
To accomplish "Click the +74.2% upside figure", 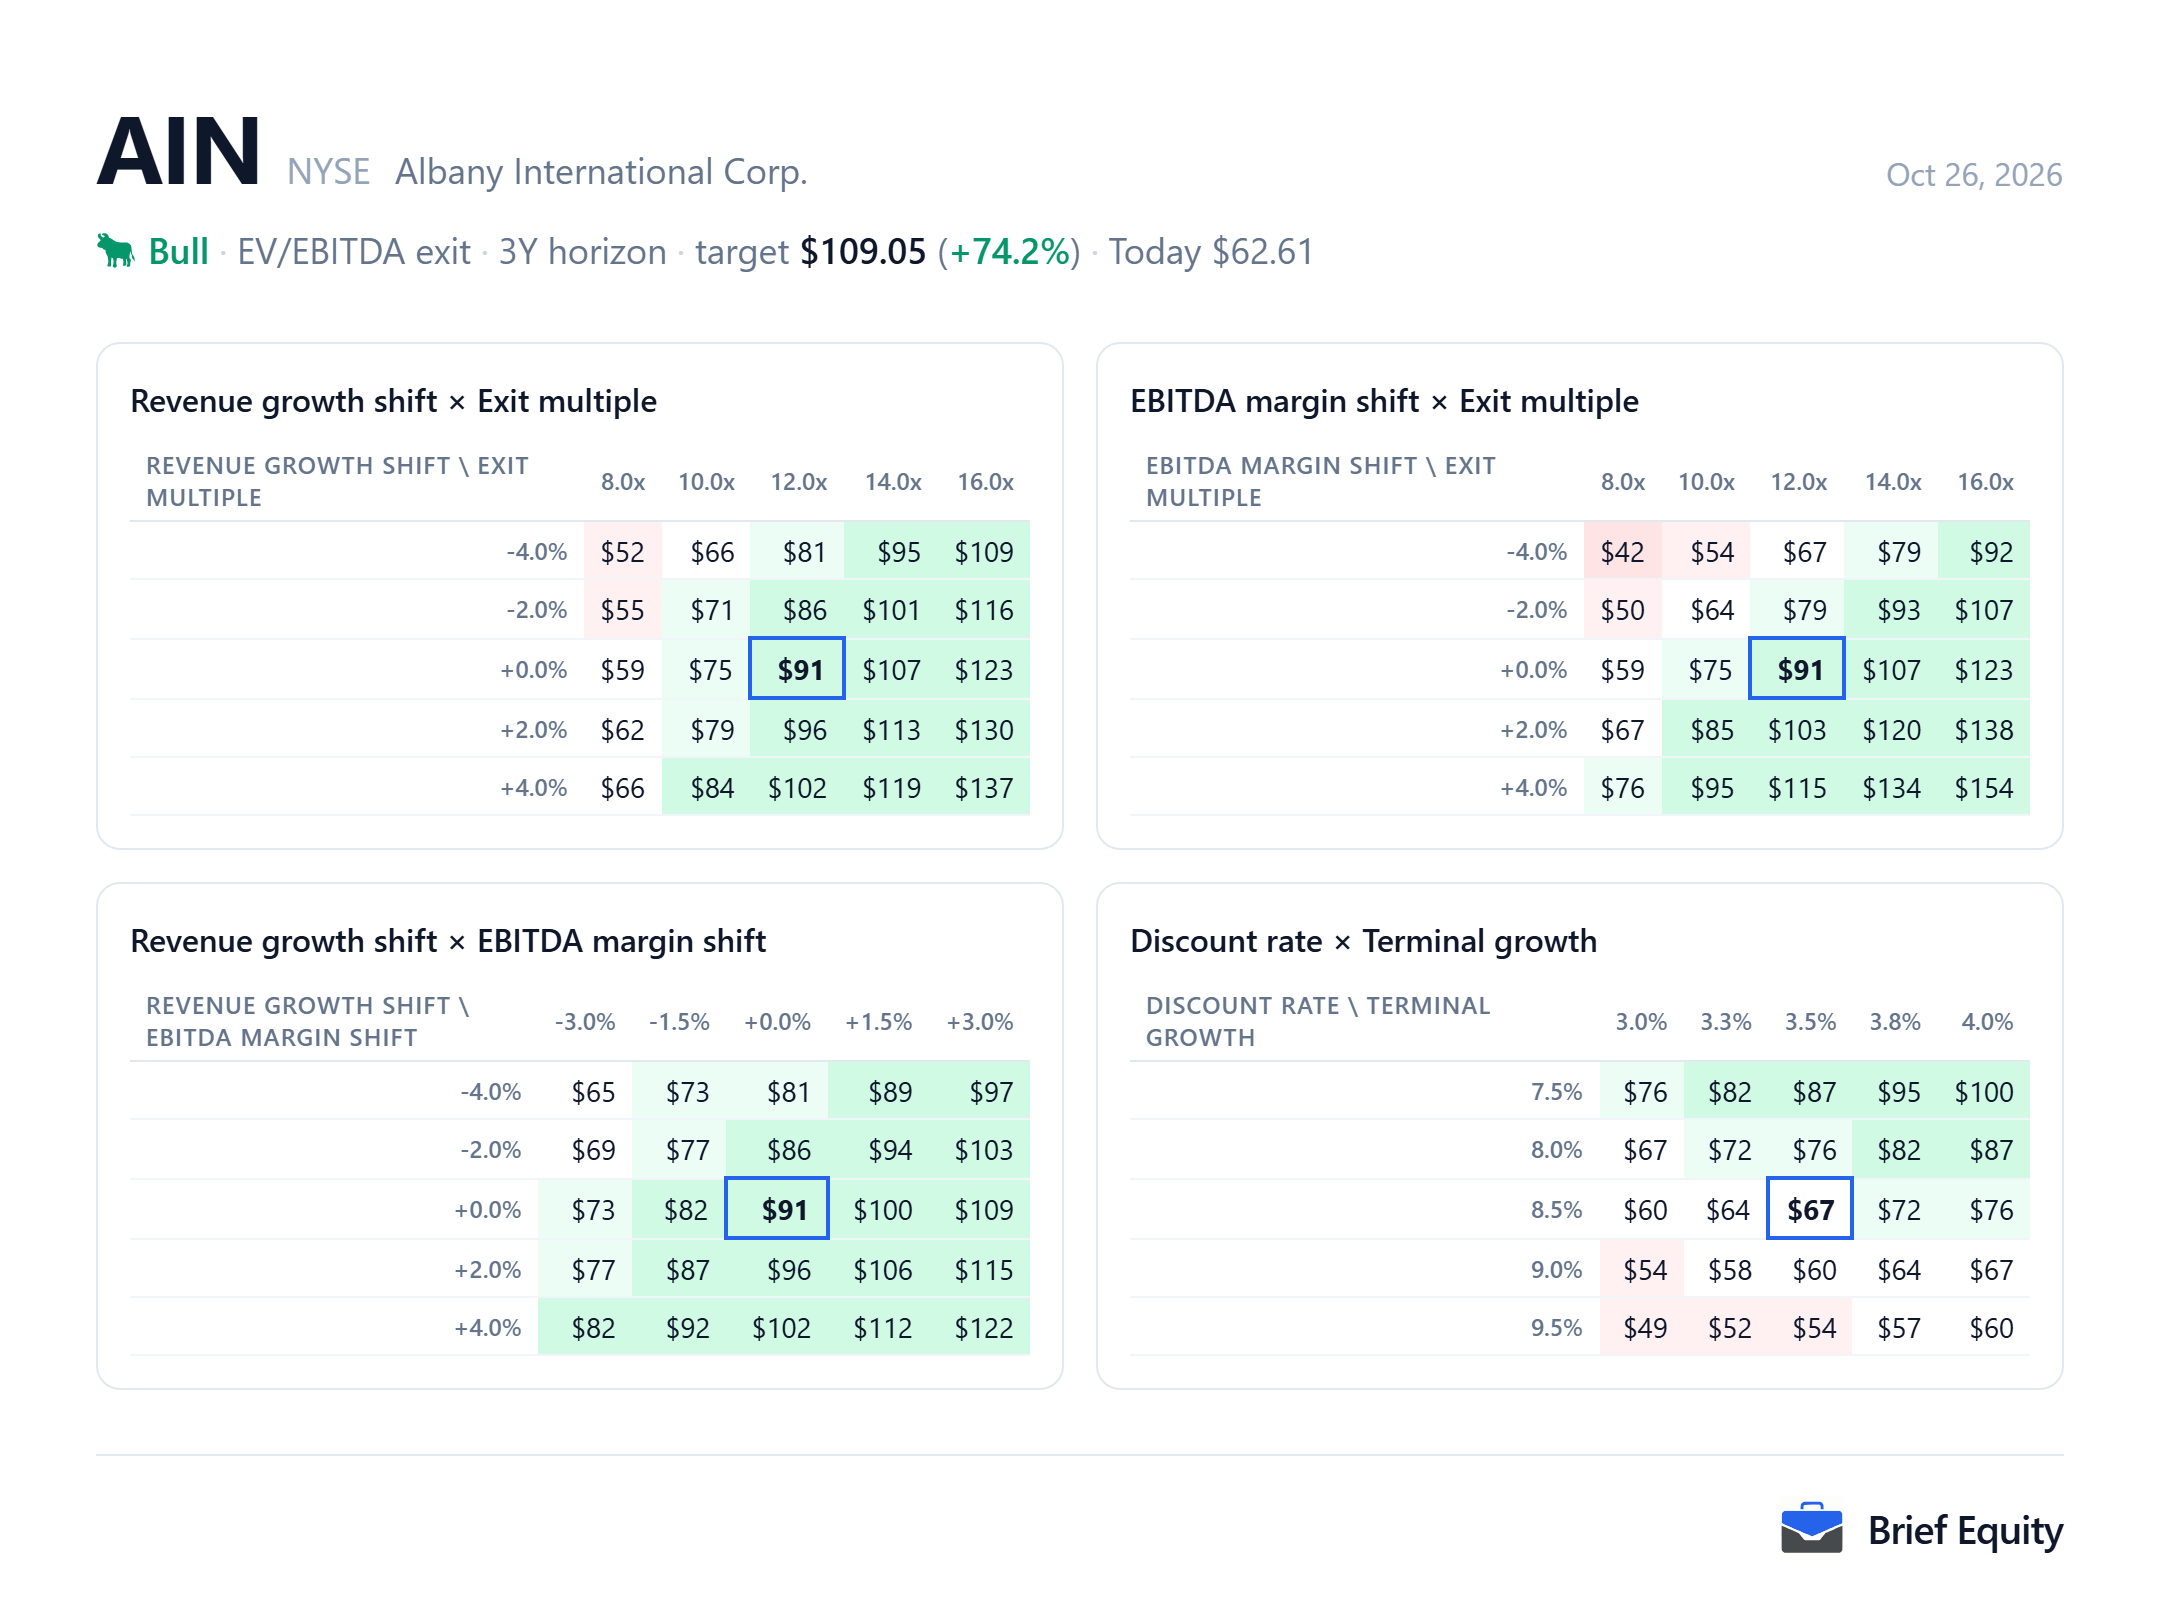I will tap(1010, 251).
